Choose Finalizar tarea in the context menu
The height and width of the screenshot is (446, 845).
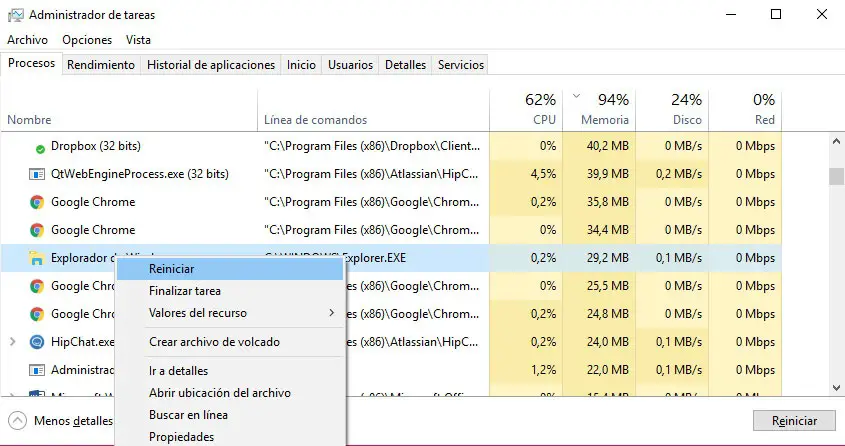230,291
